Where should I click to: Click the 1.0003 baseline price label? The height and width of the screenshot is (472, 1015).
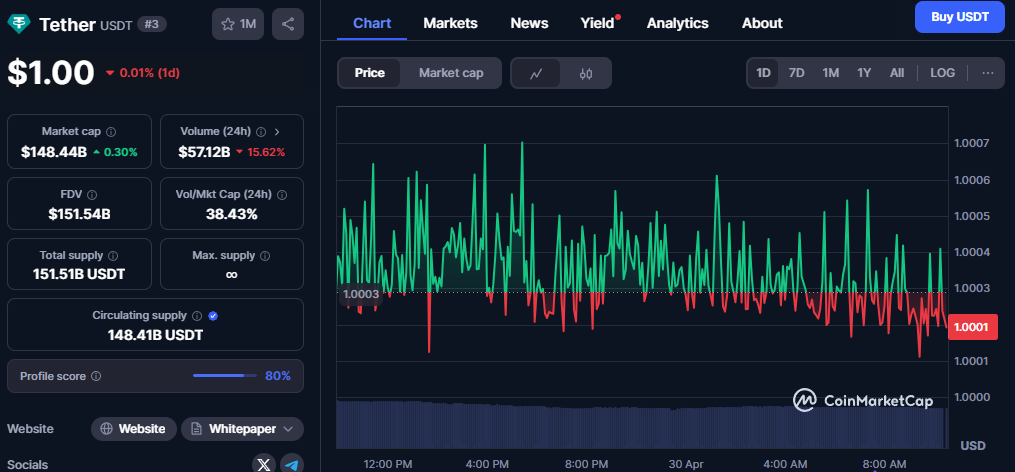click(361, 295)
